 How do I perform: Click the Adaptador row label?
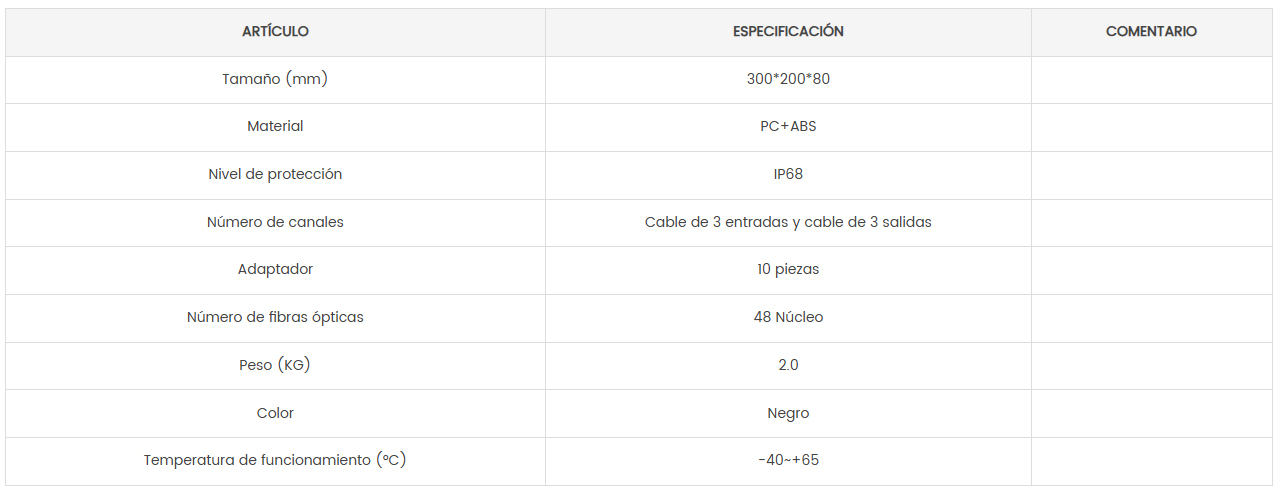(x=275, y=269)
